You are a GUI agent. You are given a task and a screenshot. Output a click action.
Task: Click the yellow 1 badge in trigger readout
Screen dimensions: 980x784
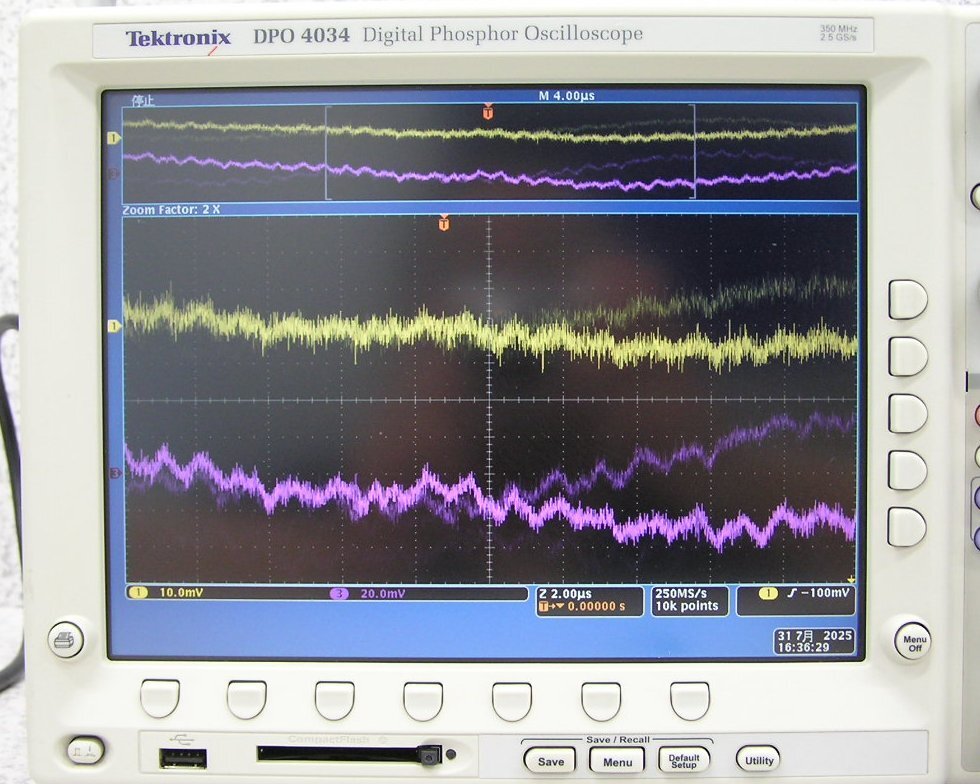point(768,593)
